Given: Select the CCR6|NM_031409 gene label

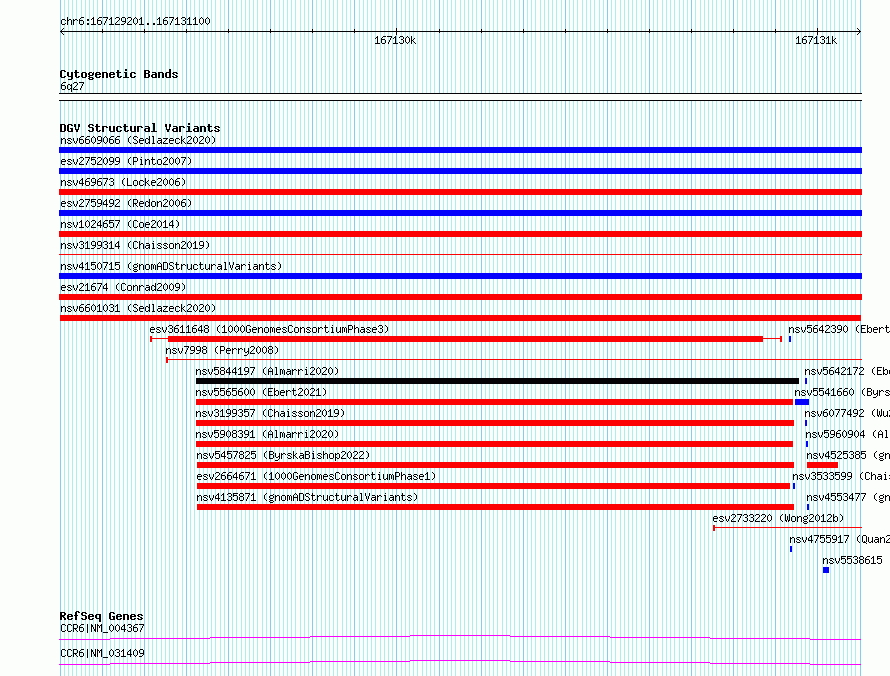Looking at the screenshot, I should pos(102,653).
